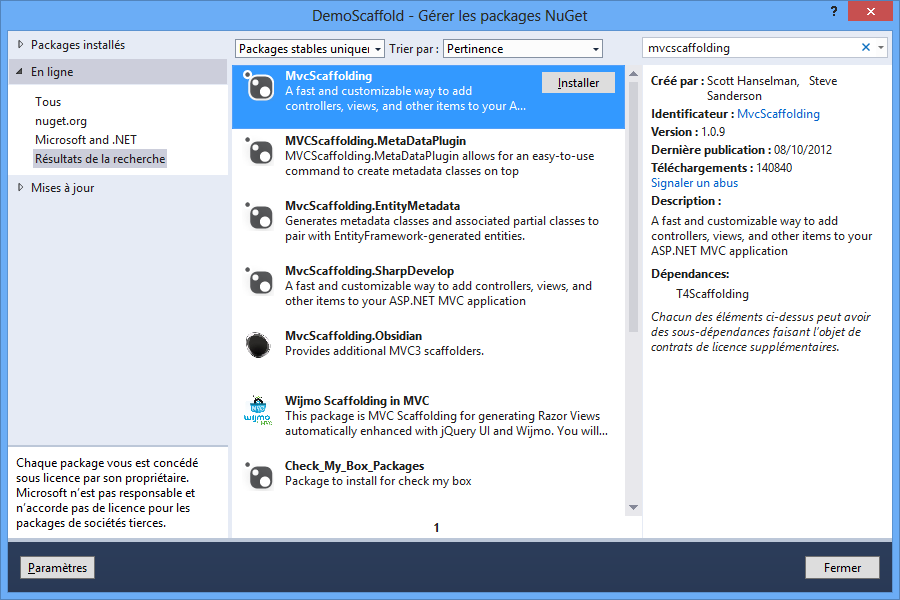Click the package list scrollbar thumb

click(633, 207)
